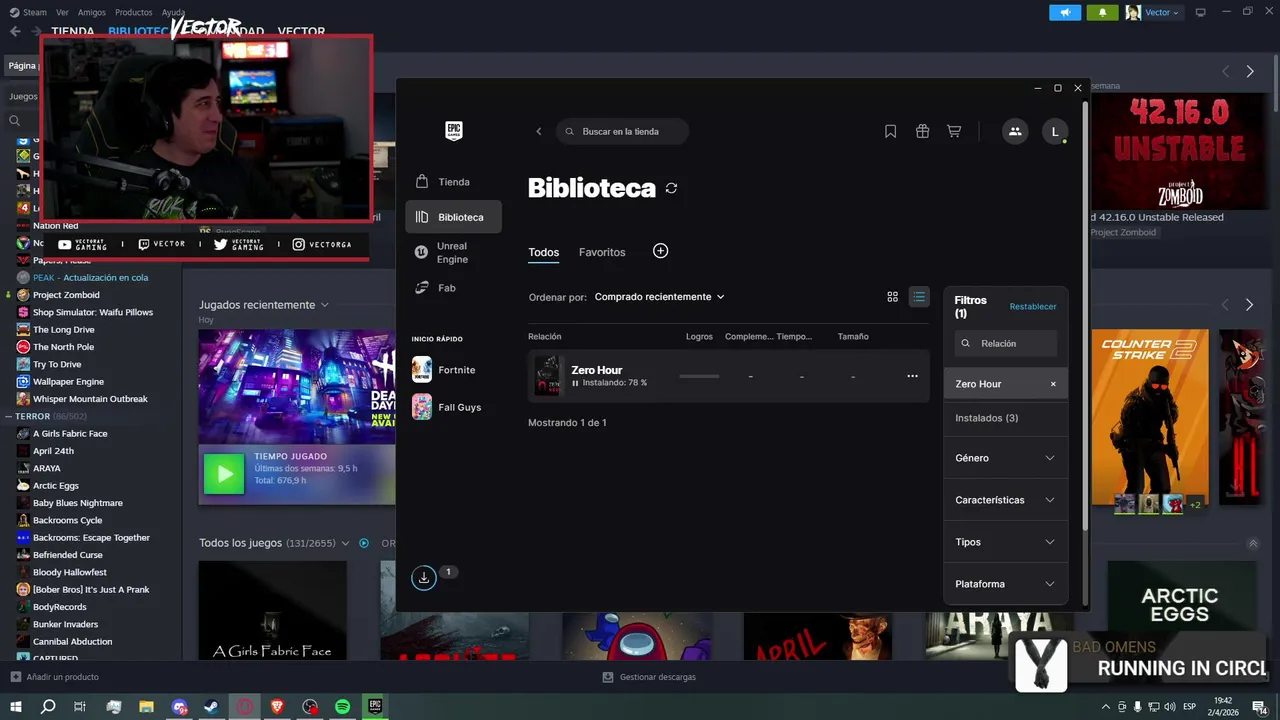
Task: Expand the Género filter section
Action: pos(1005,458)
